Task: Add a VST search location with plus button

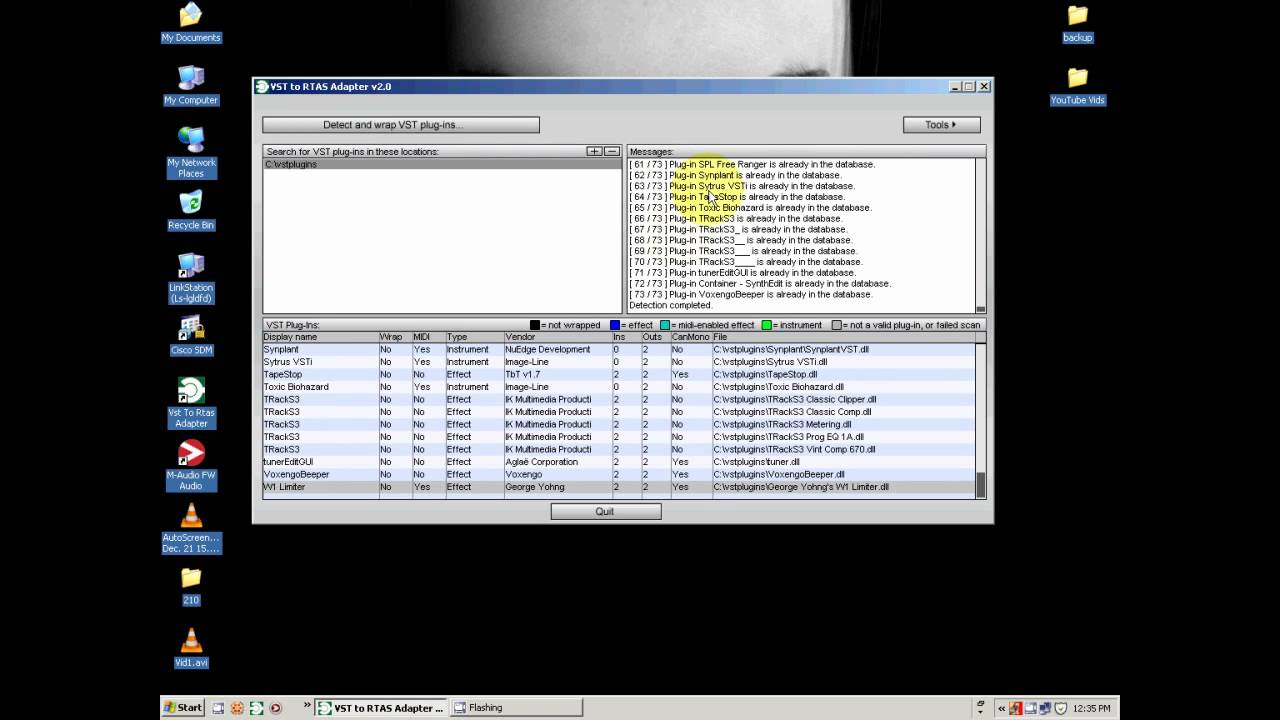Action: point(594,152)
